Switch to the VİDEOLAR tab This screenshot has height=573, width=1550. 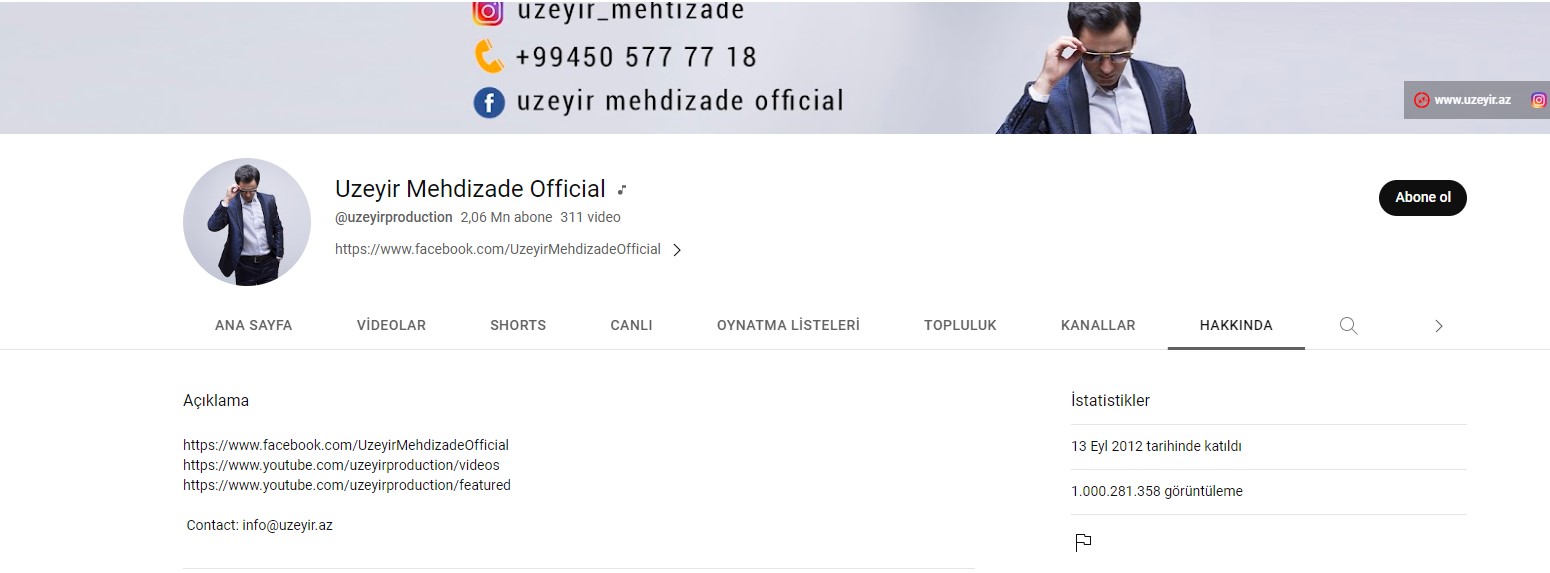[x=391, y=325]
